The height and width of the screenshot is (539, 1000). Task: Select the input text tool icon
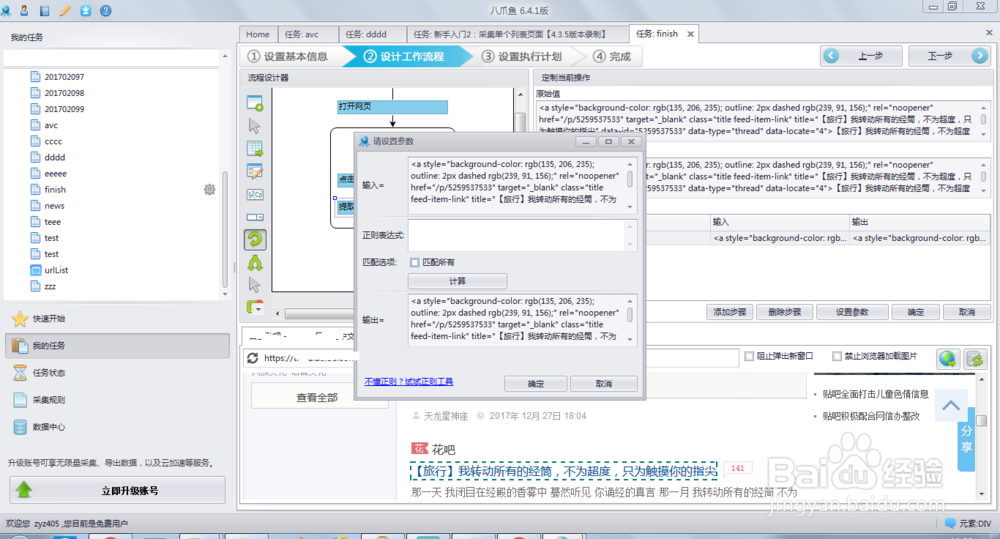coord(255,172)
